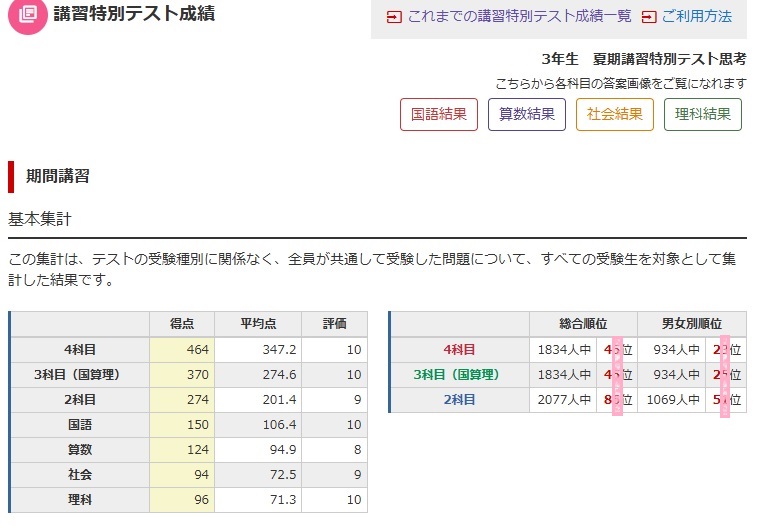Click the 平均点 column header

pos(258,323)
